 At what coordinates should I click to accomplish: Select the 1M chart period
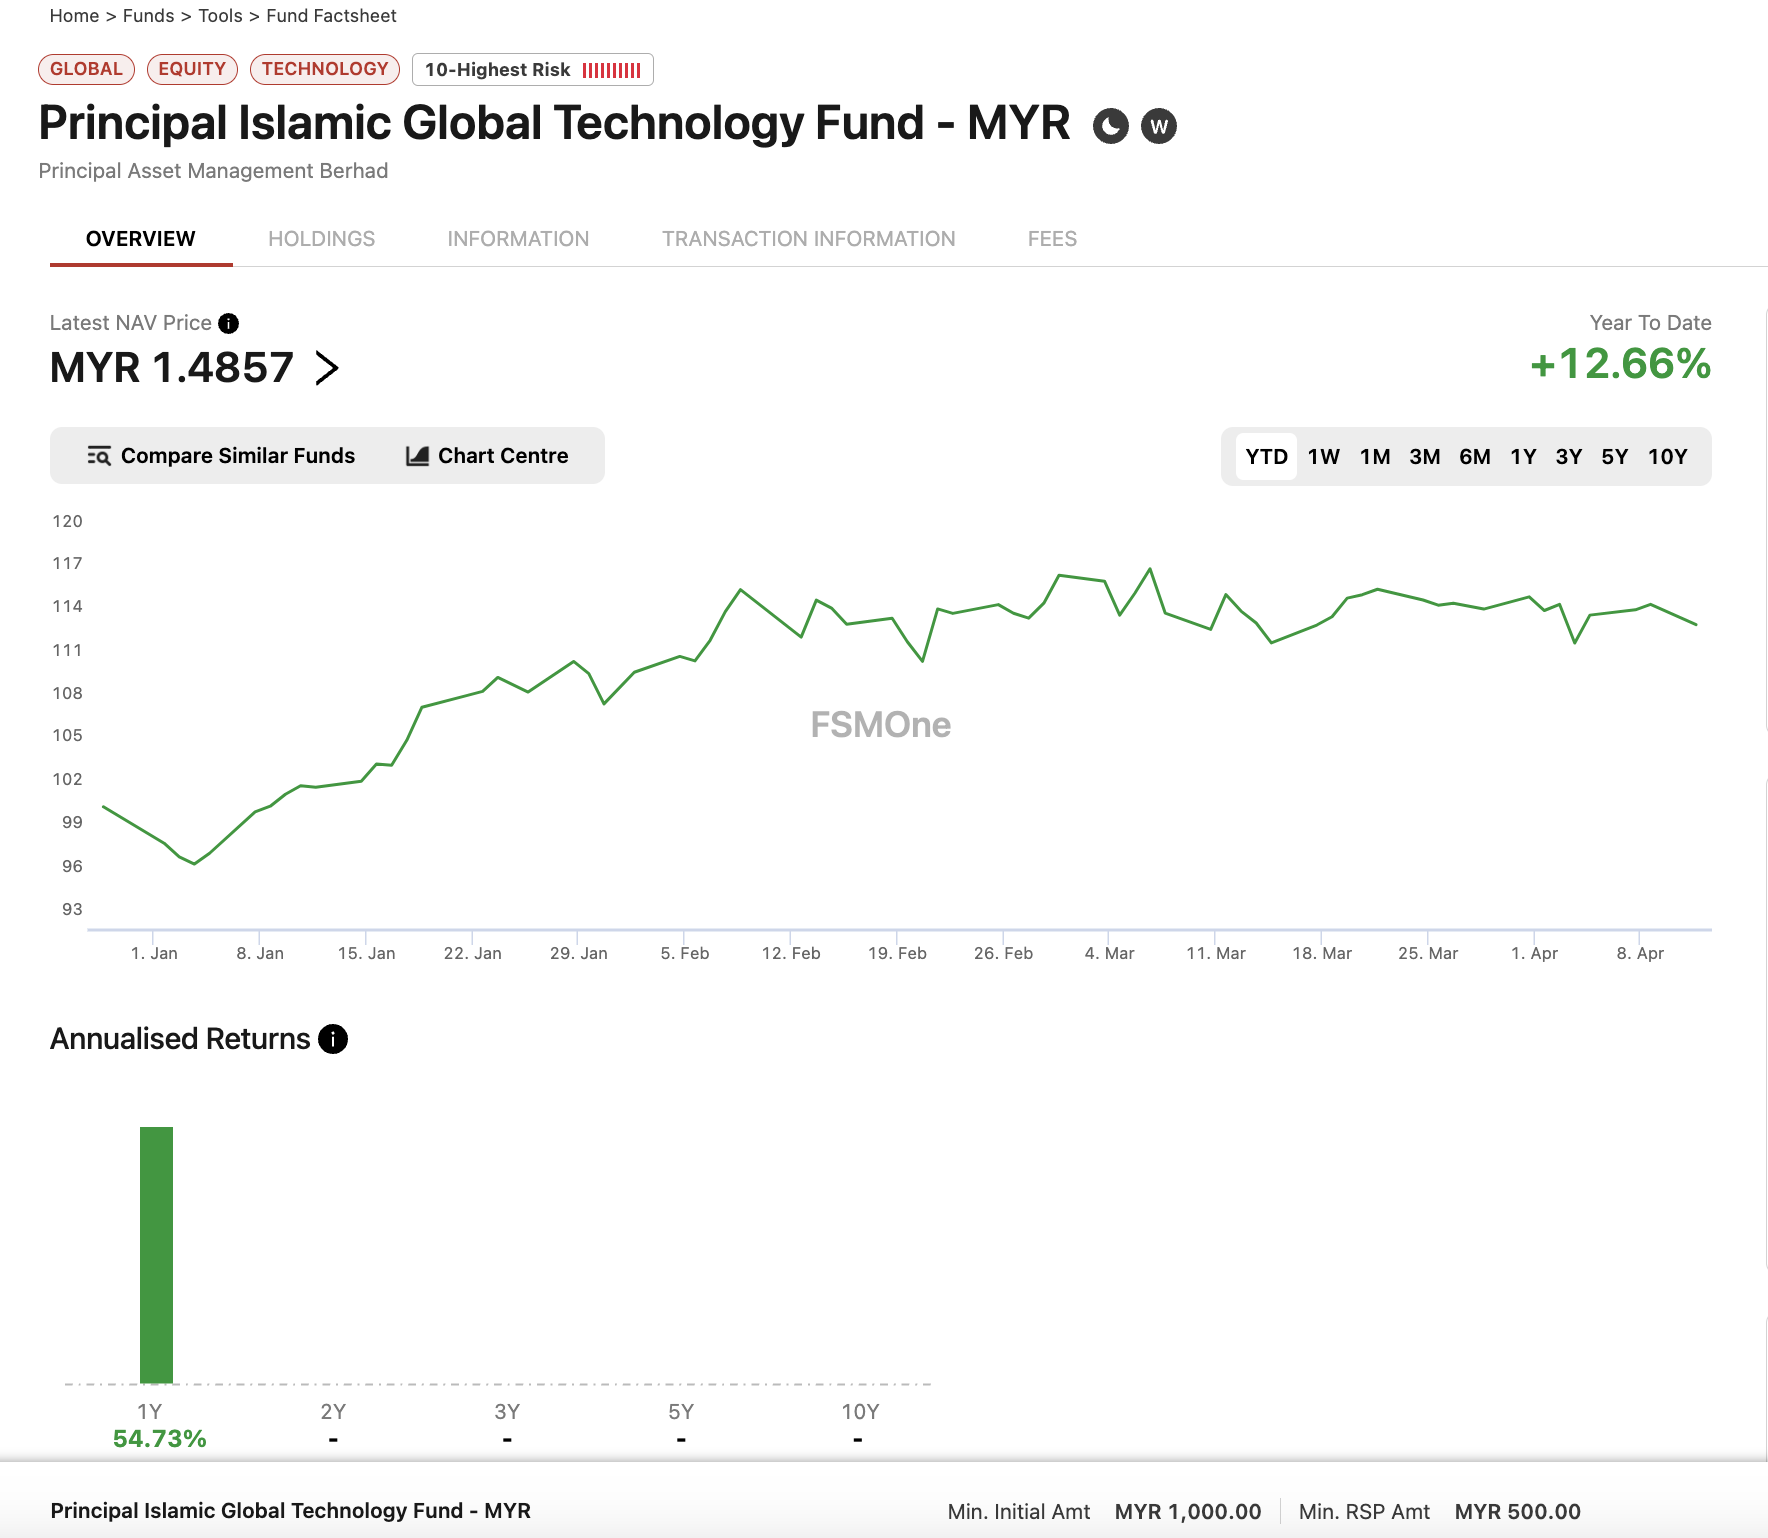point(1375,457)
